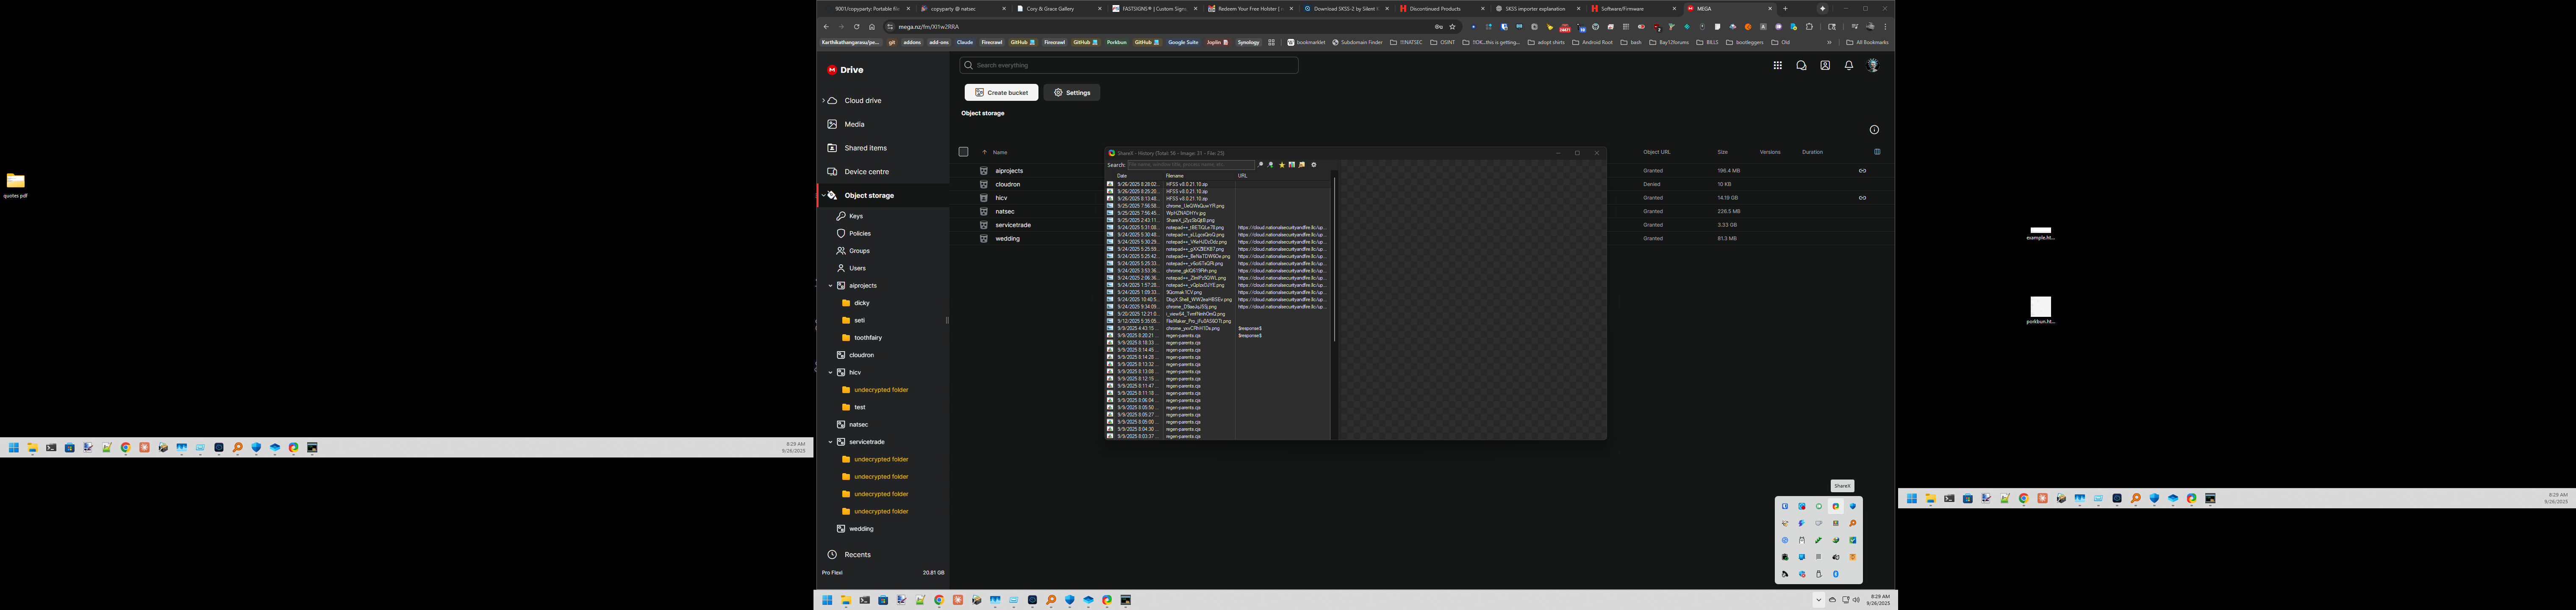2576x610 pixels.
Task: Collapse the servicetrade bucket tree
Action: point(830,442)
